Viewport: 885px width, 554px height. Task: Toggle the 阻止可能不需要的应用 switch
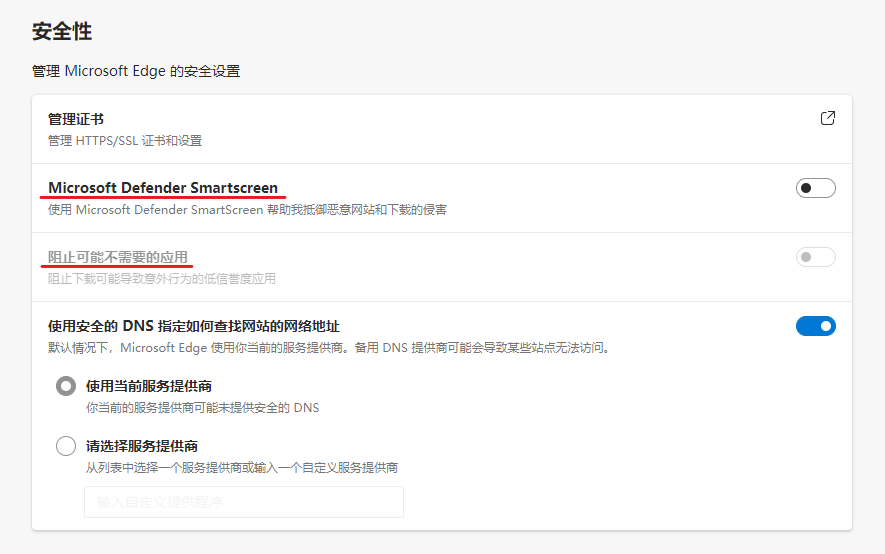click(816, 257)
